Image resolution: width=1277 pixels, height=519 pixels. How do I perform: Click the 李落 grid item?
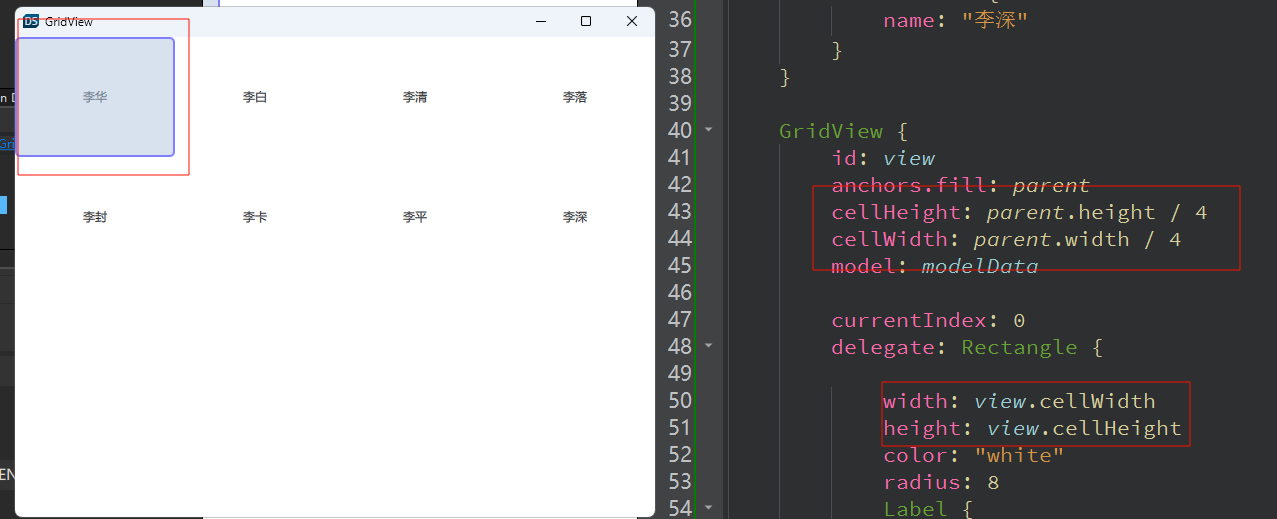coord(575,97)
